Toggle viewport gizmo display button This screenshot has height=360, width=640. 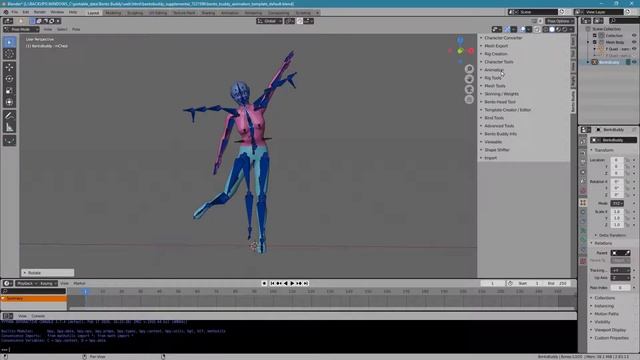click(507, 29)
